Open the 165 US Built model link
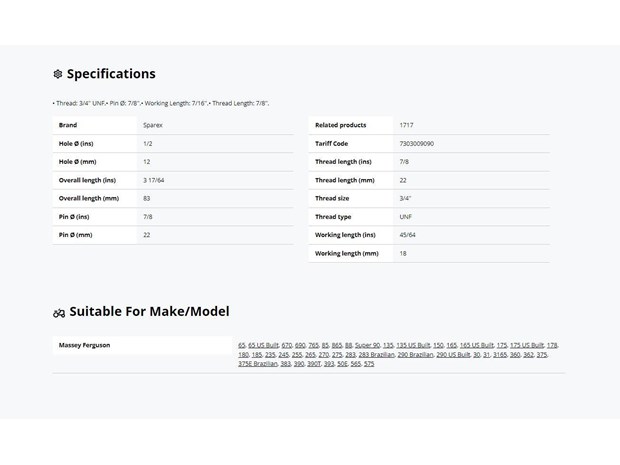The image size is (620, 465). pyautogui.click(x=476, y=345)
